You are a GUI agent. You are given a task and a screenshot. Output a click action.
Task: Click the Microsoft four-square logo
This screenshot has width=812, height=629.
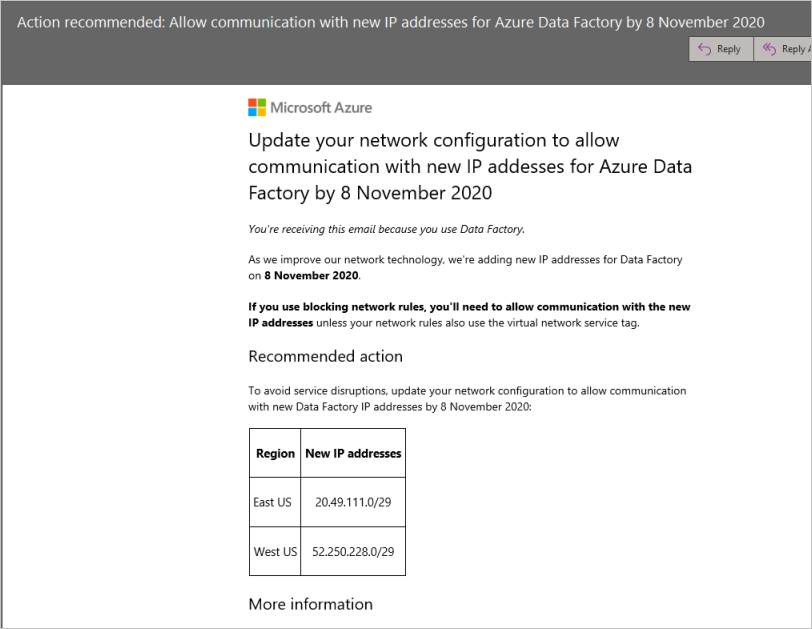coord(257,108)
